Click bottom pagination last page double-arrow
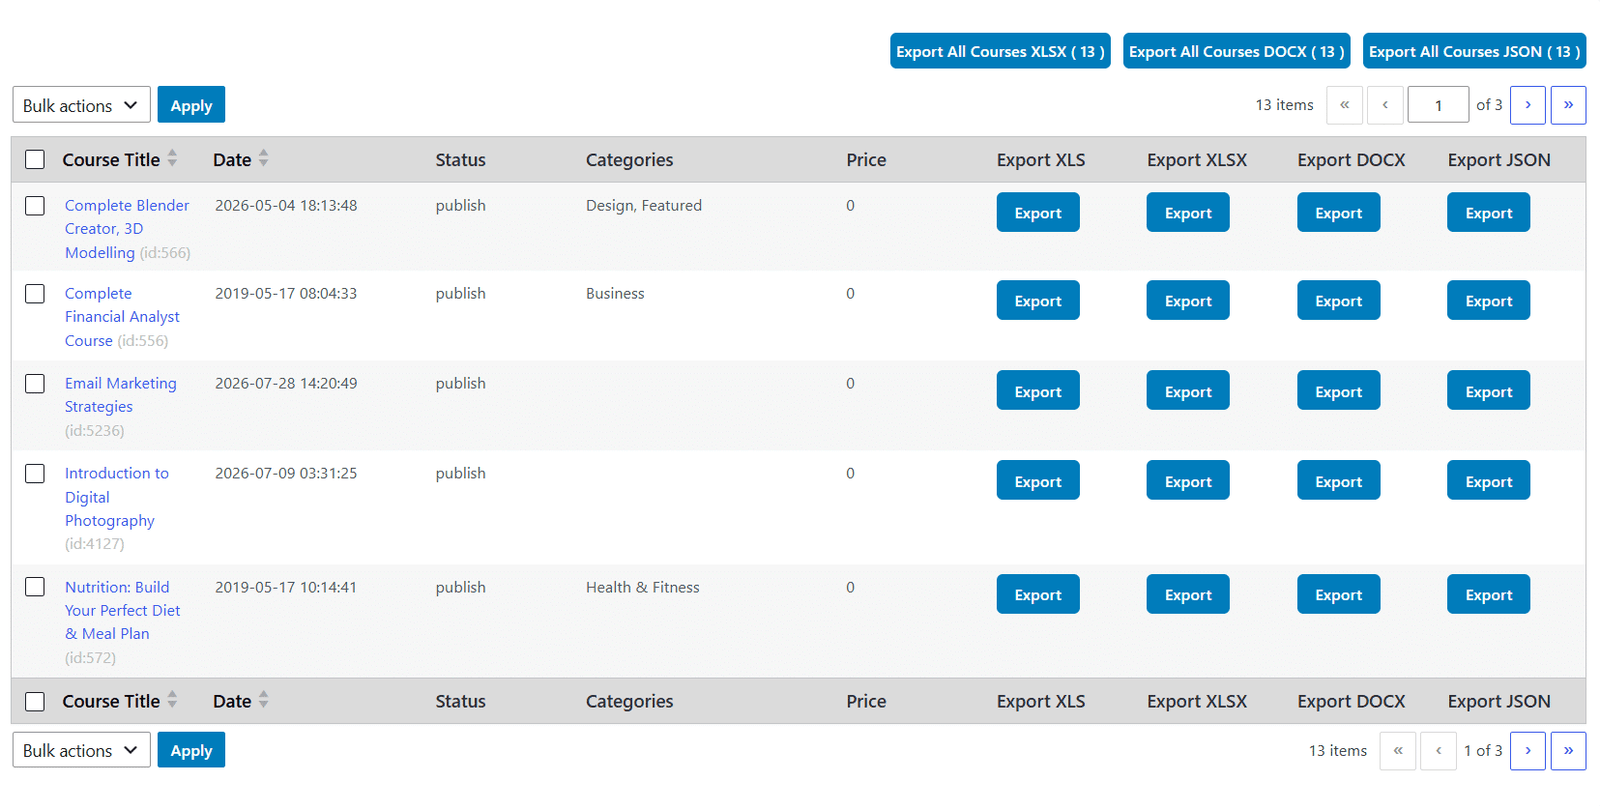Screen dimensions: 1600x806 click(x=1568, y=751)
